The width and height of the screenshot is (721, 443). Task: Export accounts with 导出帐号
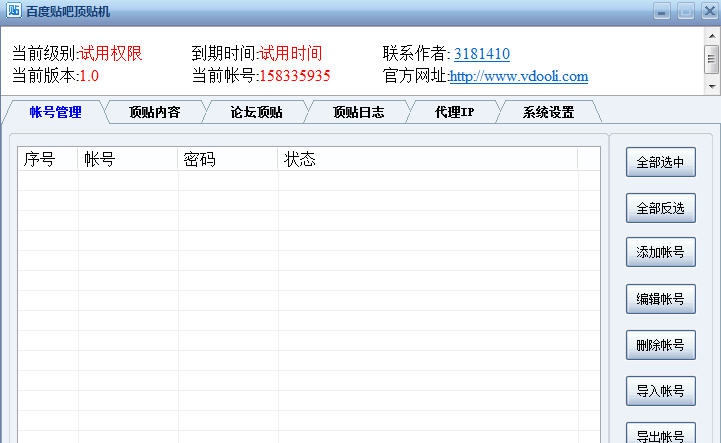tap(660, 433)
